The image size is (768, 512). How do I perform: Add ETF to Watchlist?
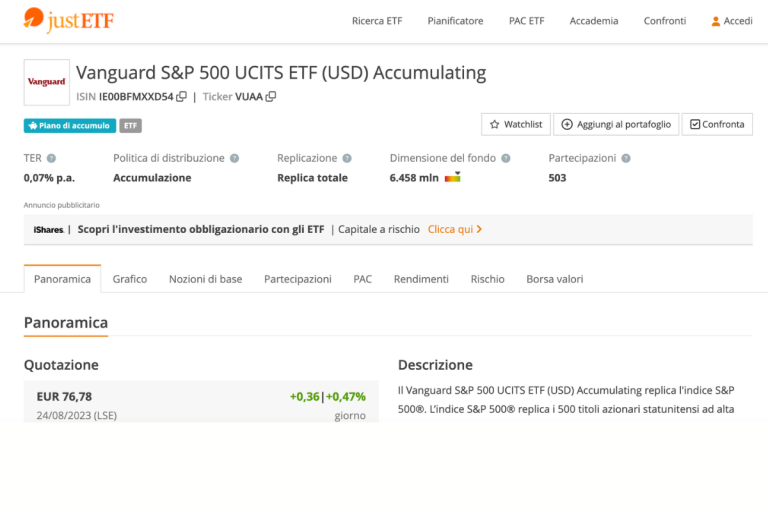515,125
